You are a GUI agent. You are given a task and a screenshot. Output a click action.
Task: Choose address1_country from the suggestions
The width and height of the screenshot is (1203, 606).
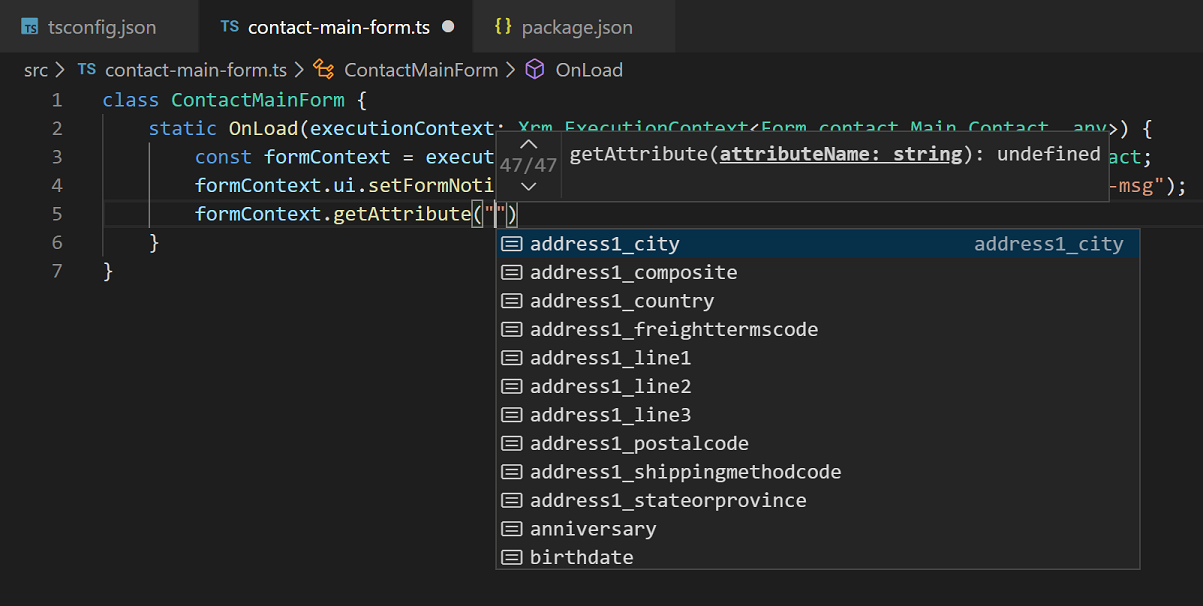tap(818, 301)
